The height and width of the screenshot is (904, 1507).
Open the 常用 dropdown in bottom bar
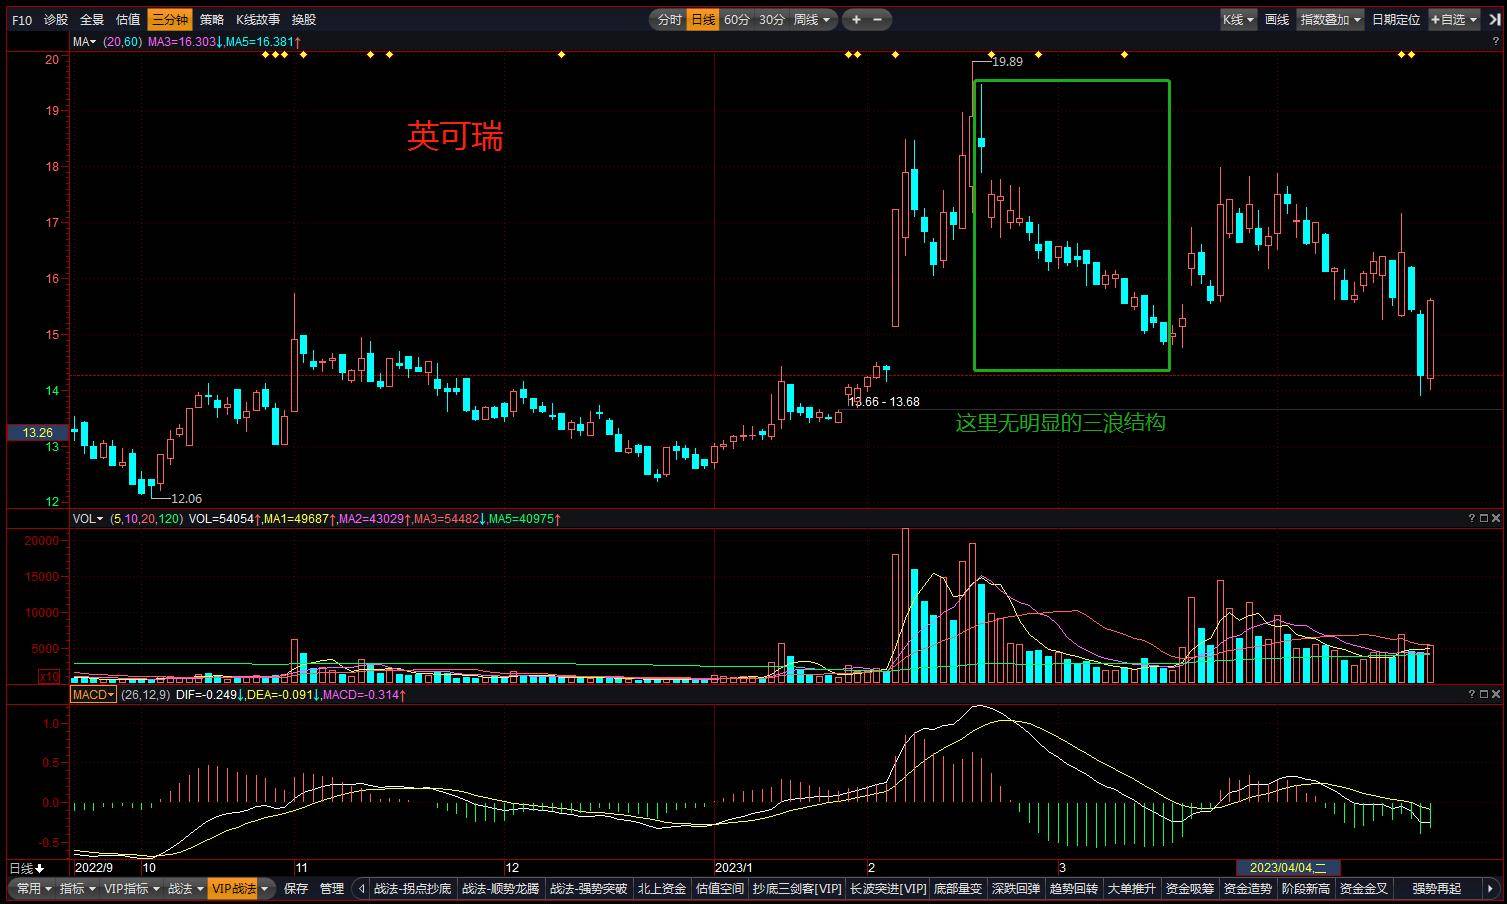click(x=34, y=888)
